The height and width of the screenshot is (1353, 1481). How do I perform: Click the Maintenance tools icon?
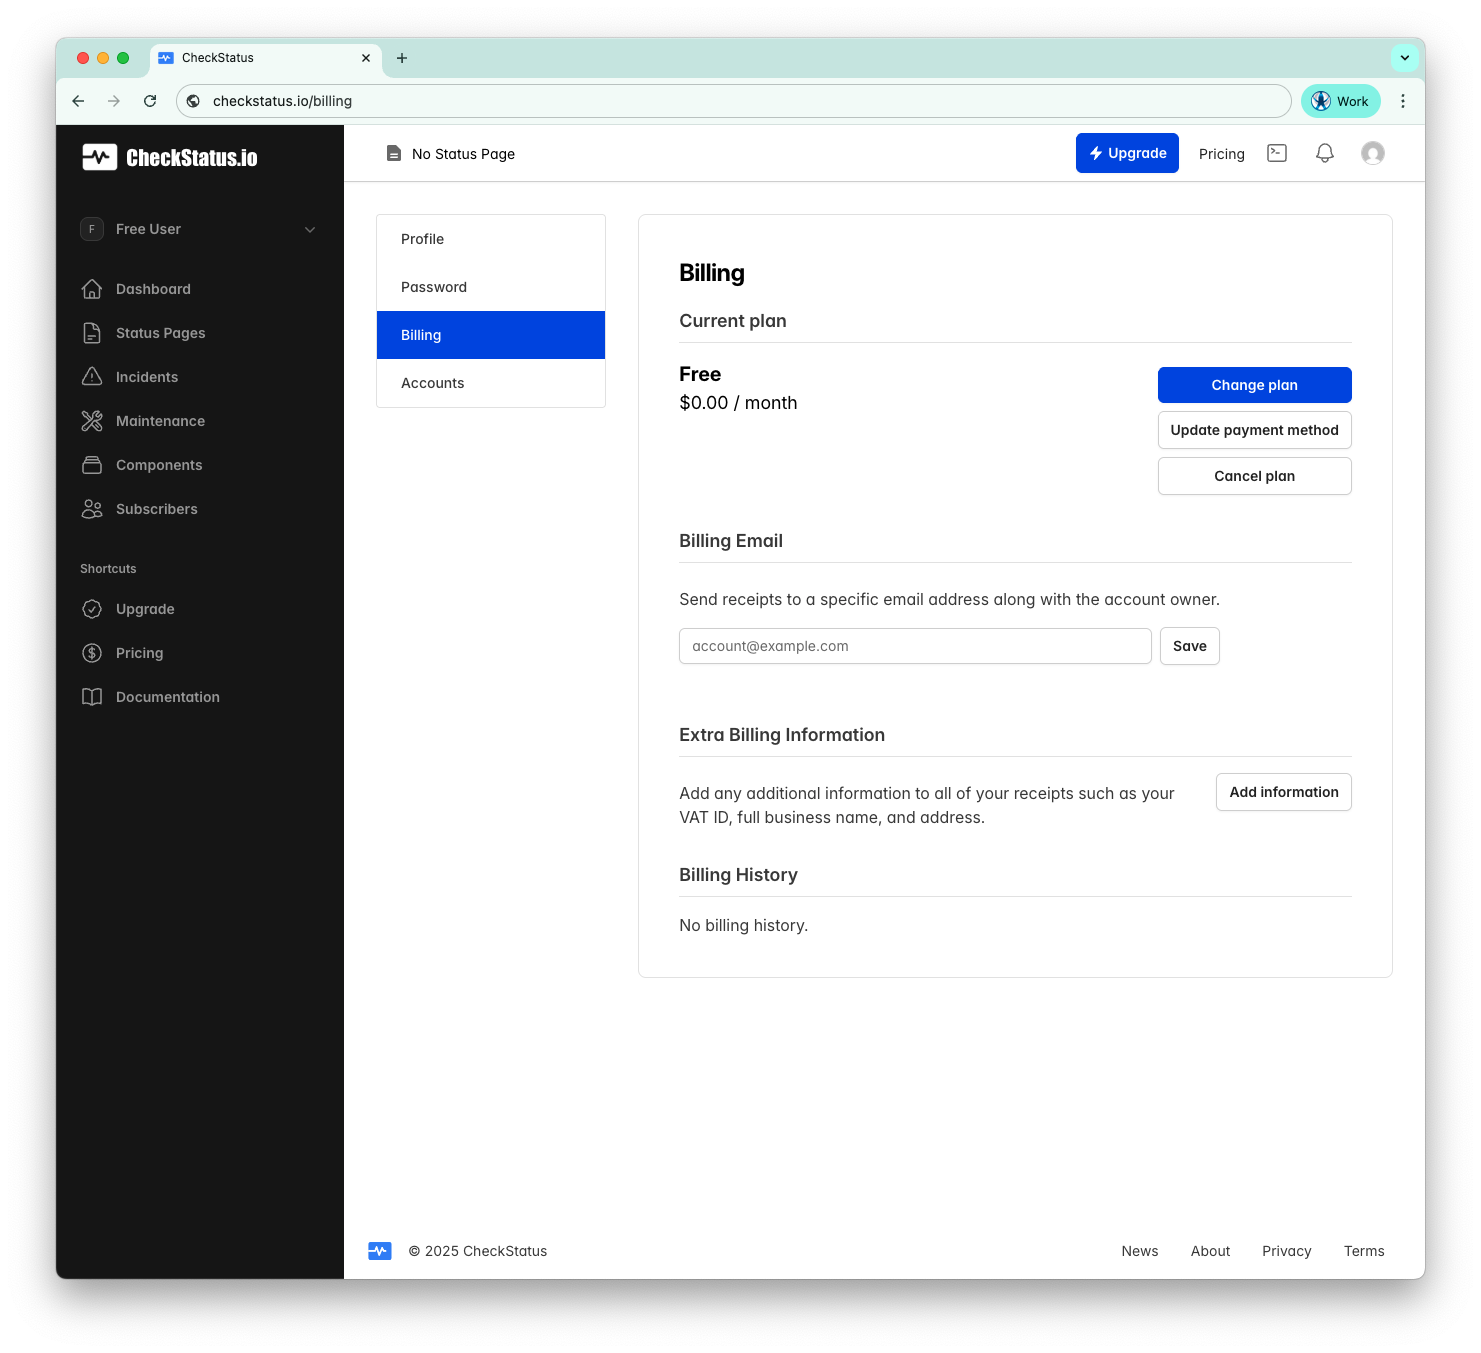[92, 421]
